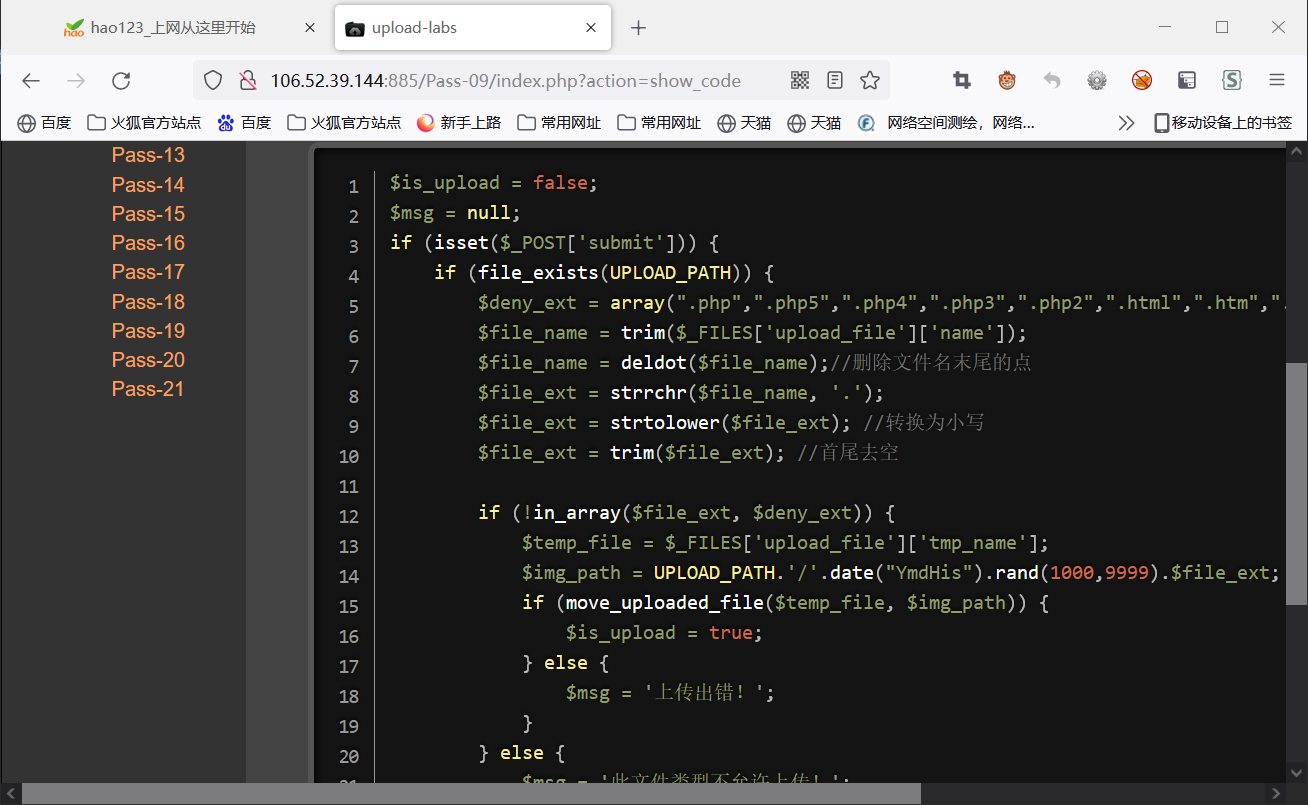The height and width of the screenshot is (805, 1308).
Task: Show more bookmarks with the double chevron
Action: [1127, 123]
